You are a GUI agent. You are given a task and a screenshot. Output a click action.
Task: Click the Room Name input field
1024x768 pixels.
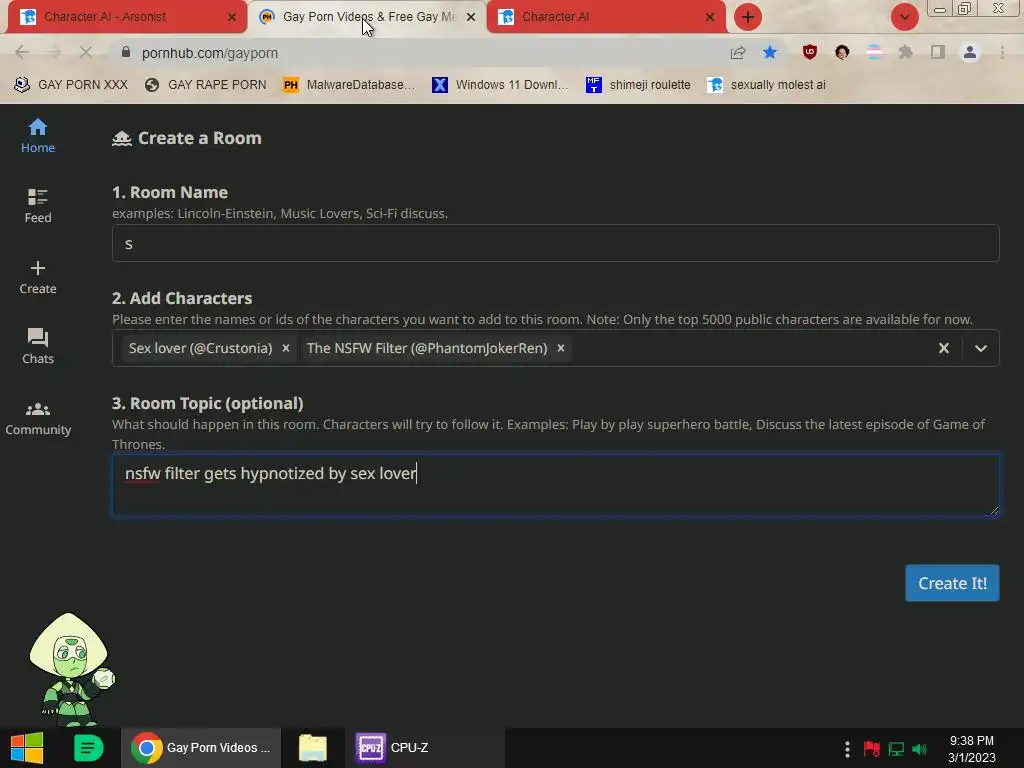point(555,243)
